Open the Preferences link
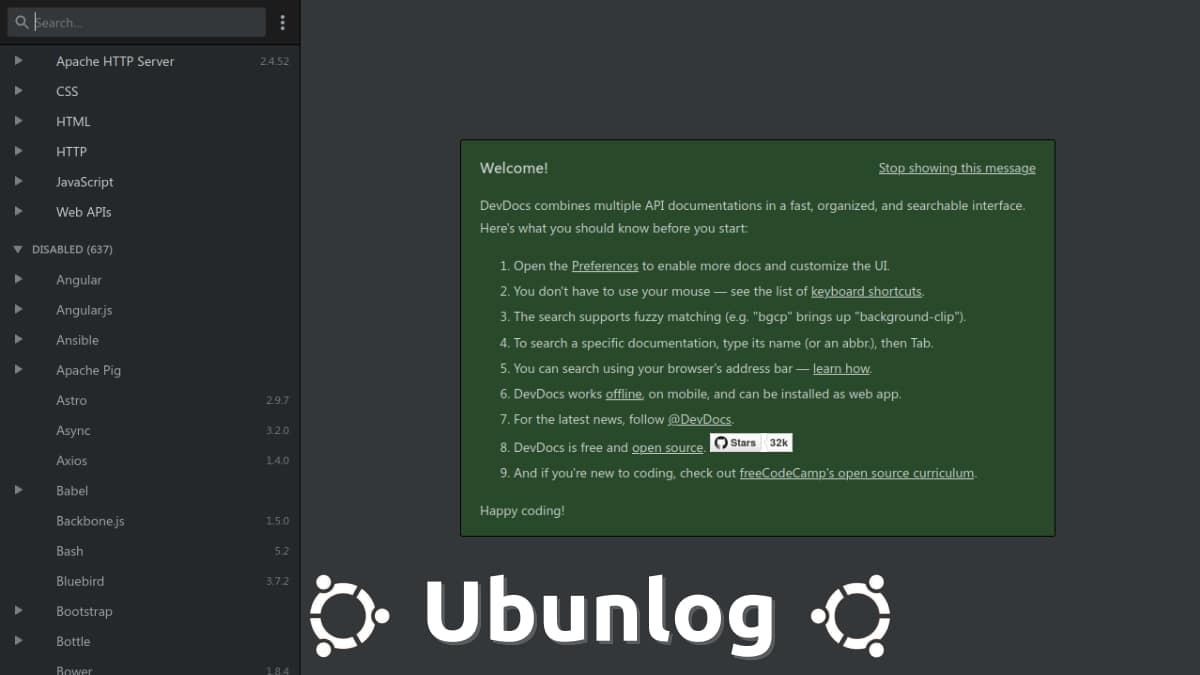Viewport: 1200px width, 675px height. pos(605,266)
